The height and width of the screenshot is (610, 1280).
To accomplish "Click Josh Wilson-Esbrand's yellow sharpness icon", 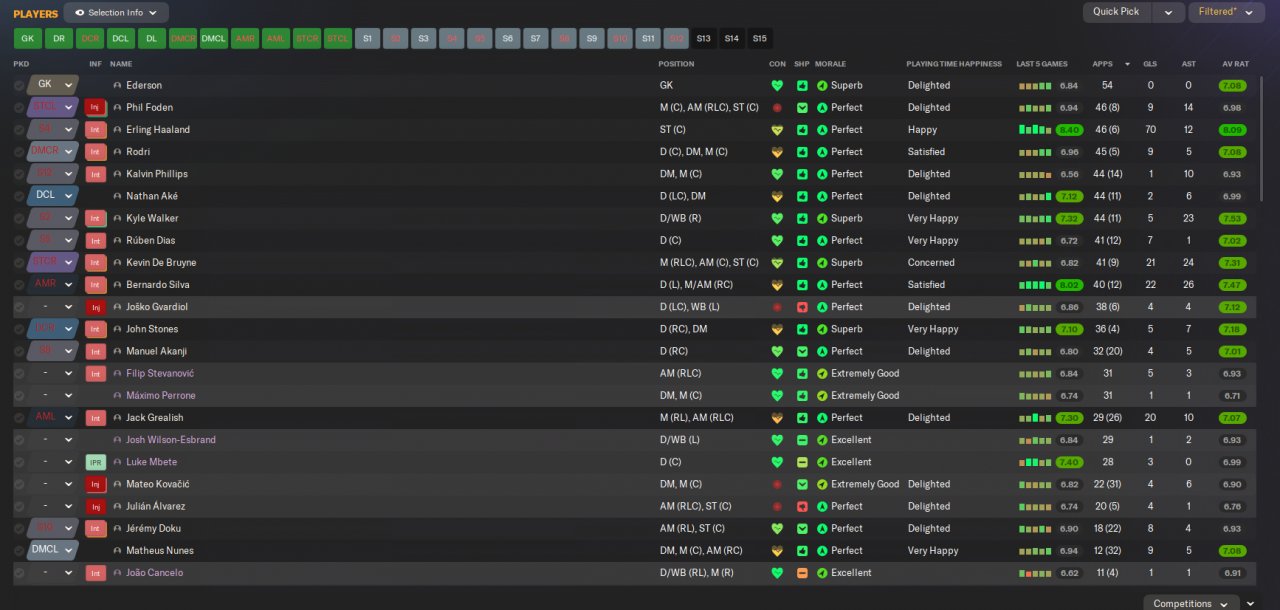I will pyautogui.click(x=802, y=440).
